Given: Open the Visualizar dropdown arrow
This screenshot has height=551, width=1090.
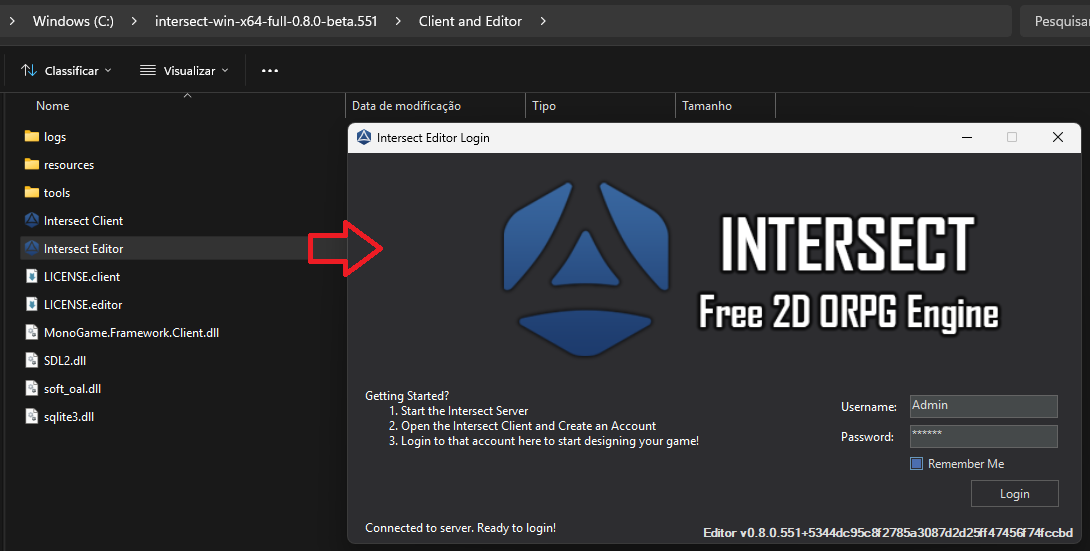Looking at the screenshot, I should (x=225, y=71).
